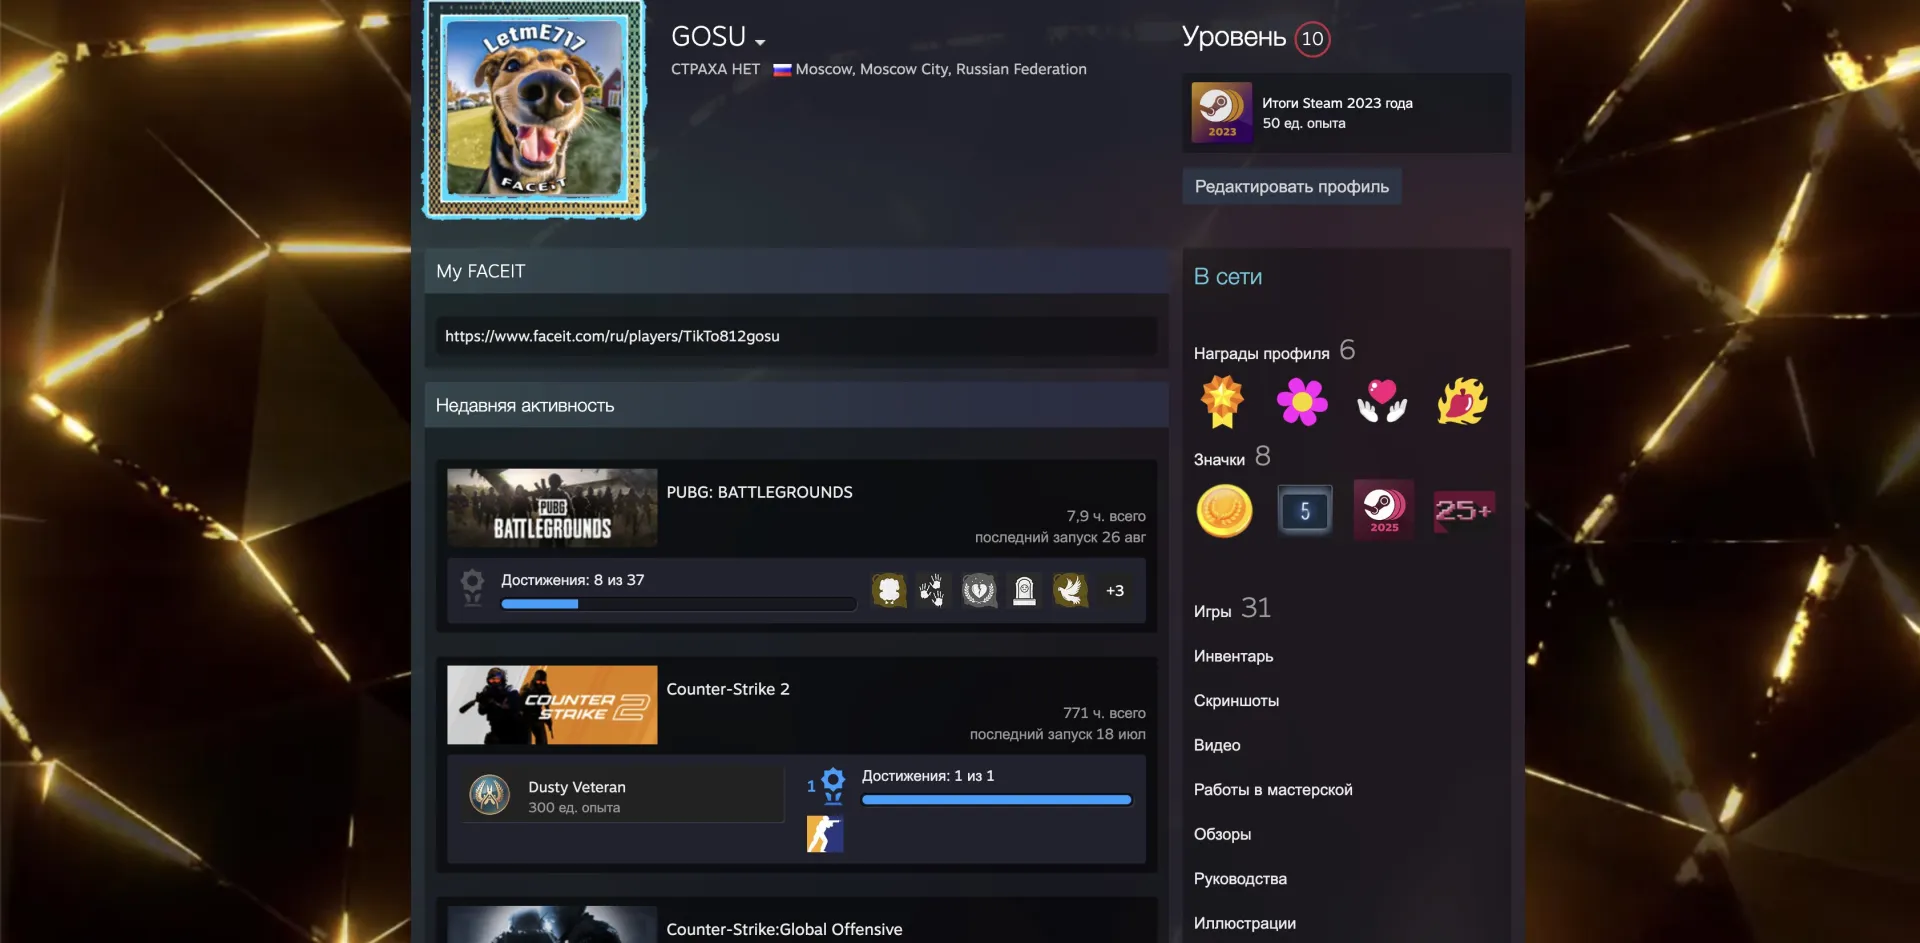The width and height of the screenshot is (1920, 943).
Task: Click the golden star profile award icon
Action: tap(1222, 402)
